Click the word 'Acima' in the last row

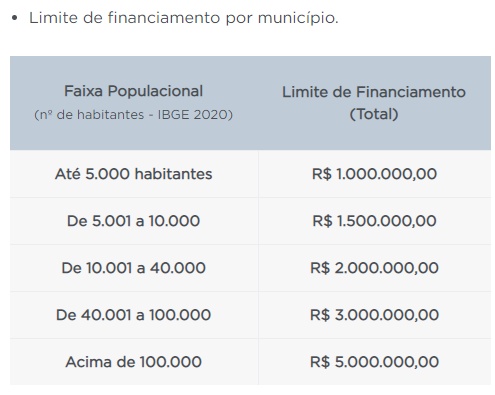click(89, 362)
